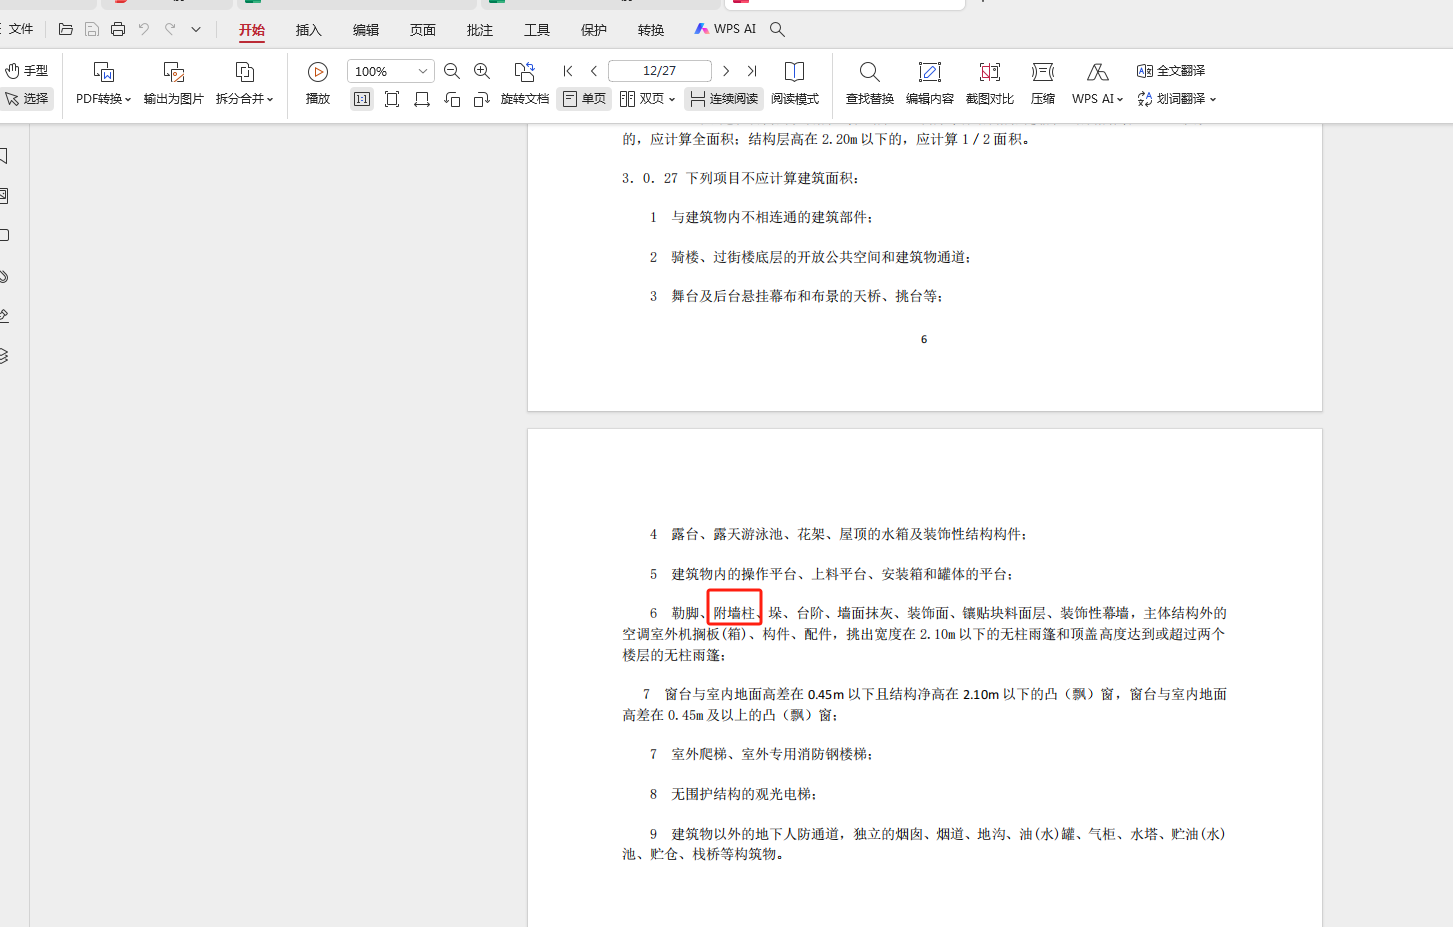This screenshot has height=927, width=1453.
Task: Click the fit page icon
Action: tap(392, 99)
